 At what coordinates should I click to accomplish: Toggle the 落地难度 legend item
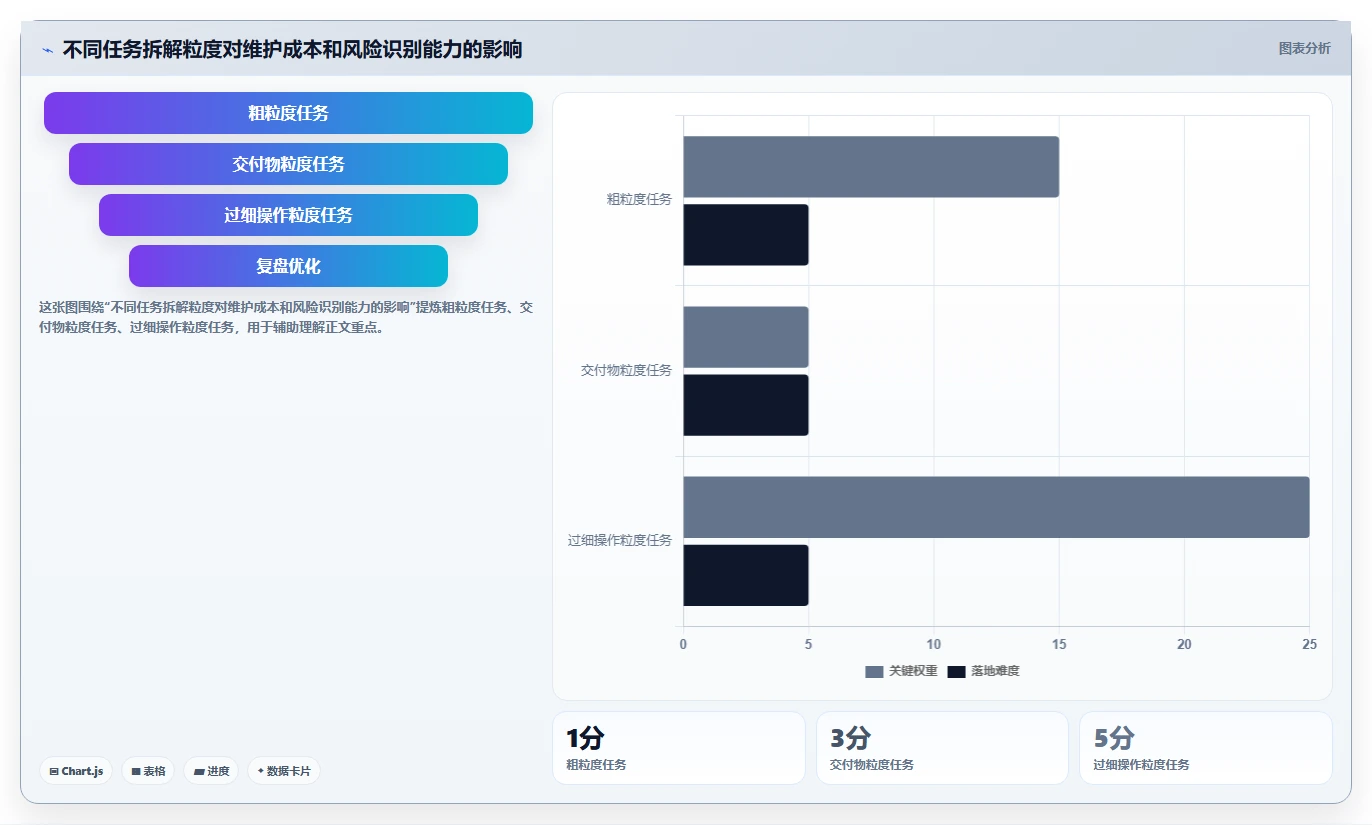[983, 671]
